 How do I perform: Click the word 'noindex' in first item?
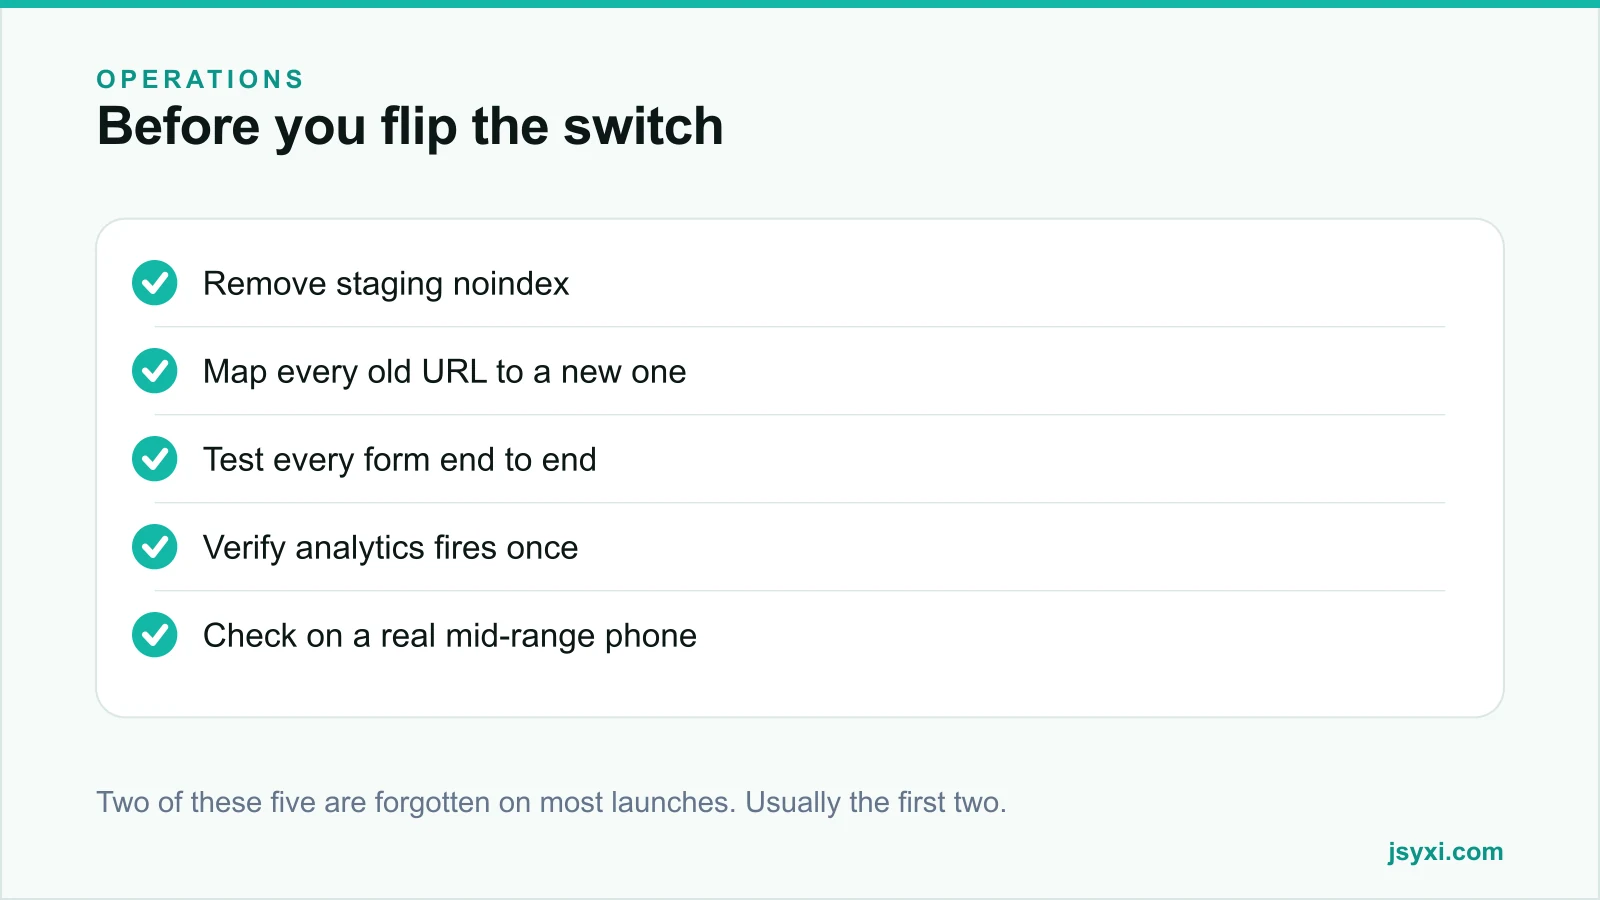point(511,284)
